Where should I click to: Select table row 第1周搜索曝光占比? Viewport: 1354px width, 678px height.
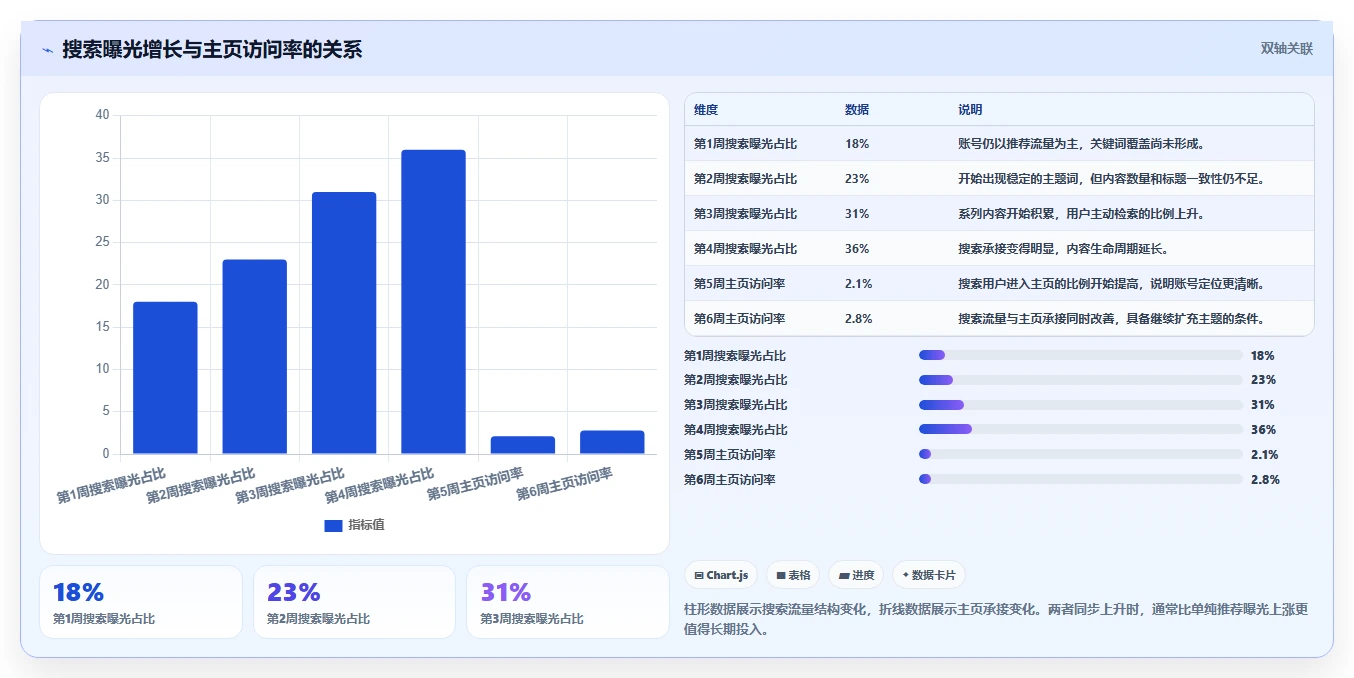click(x=999, y=143)
